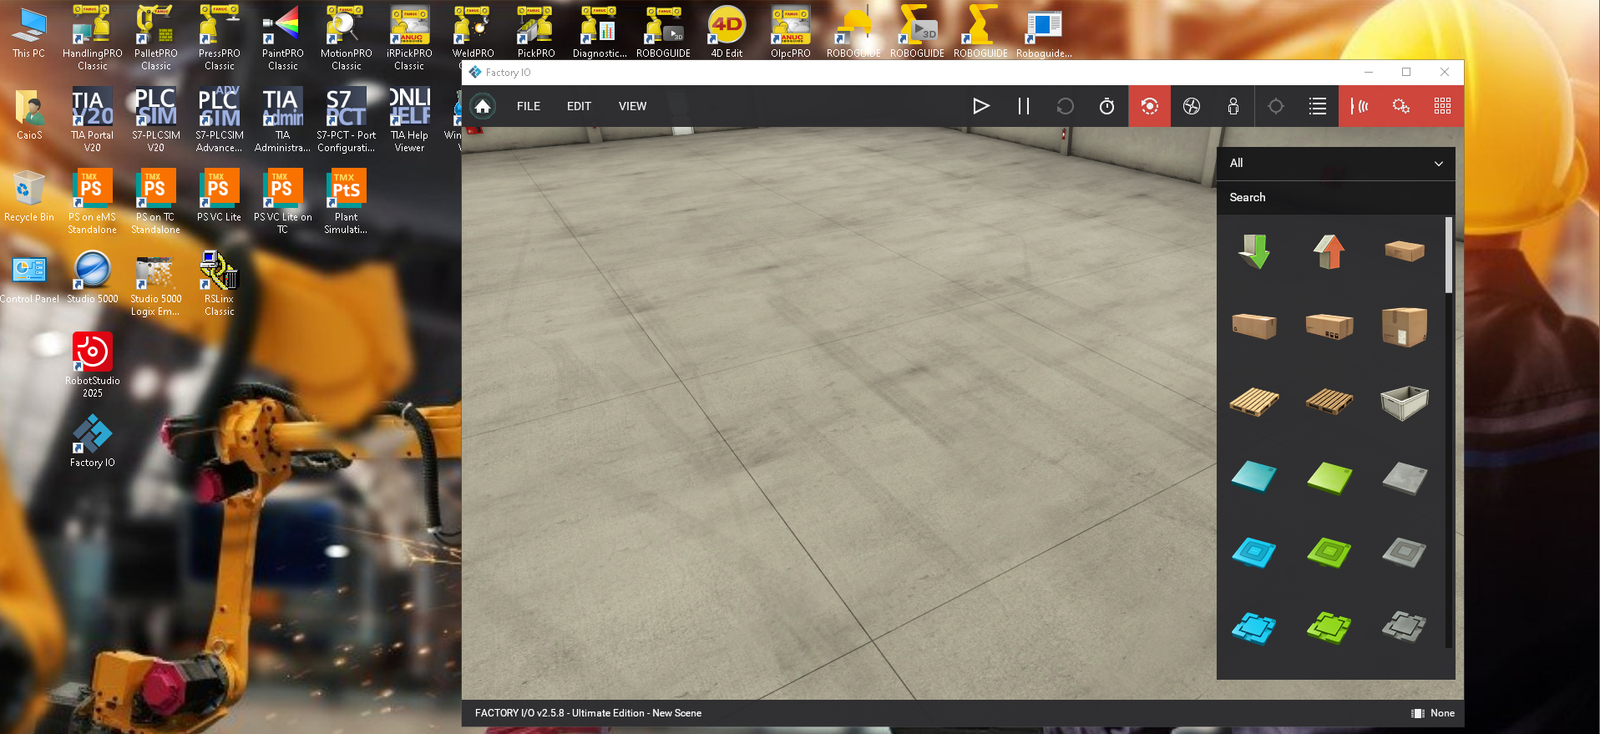Select the green down-arrow emitter part
Image resolution: width=1600 pixels, height=734 pixels.
(x=1254, y=251)
